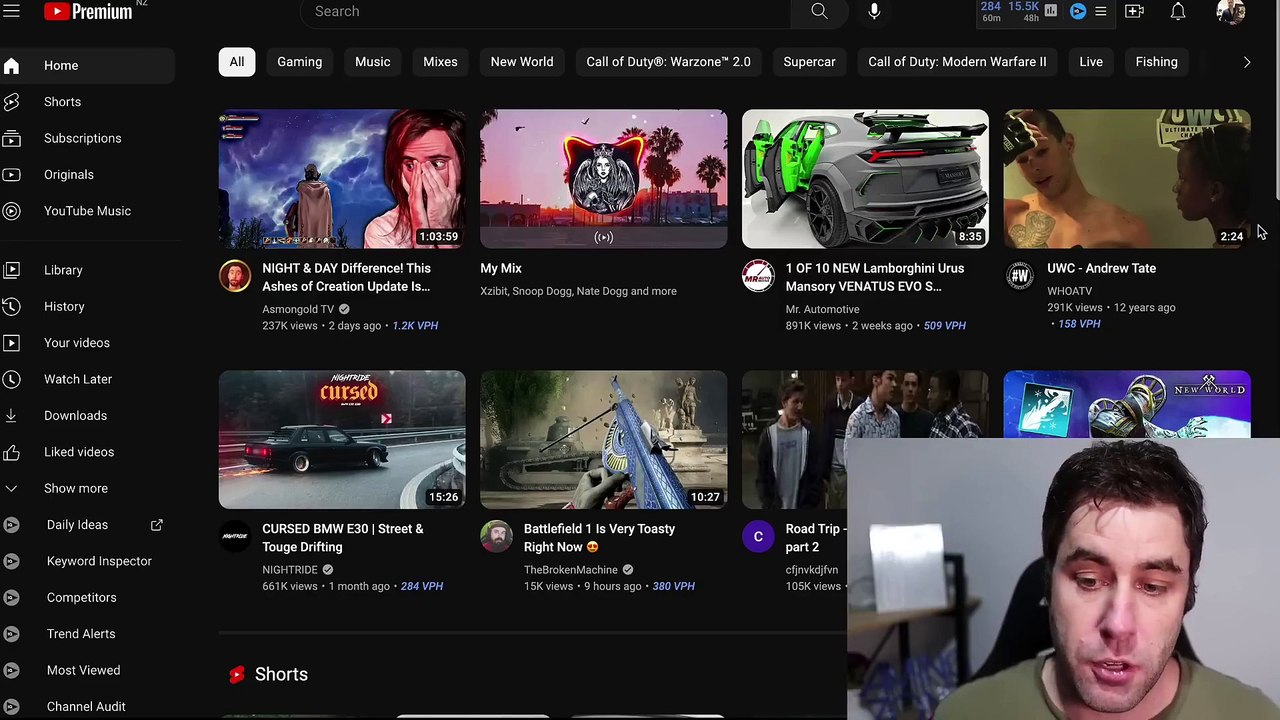Open the hamburger guide menu
The image size is (1280, 720).
11,11
